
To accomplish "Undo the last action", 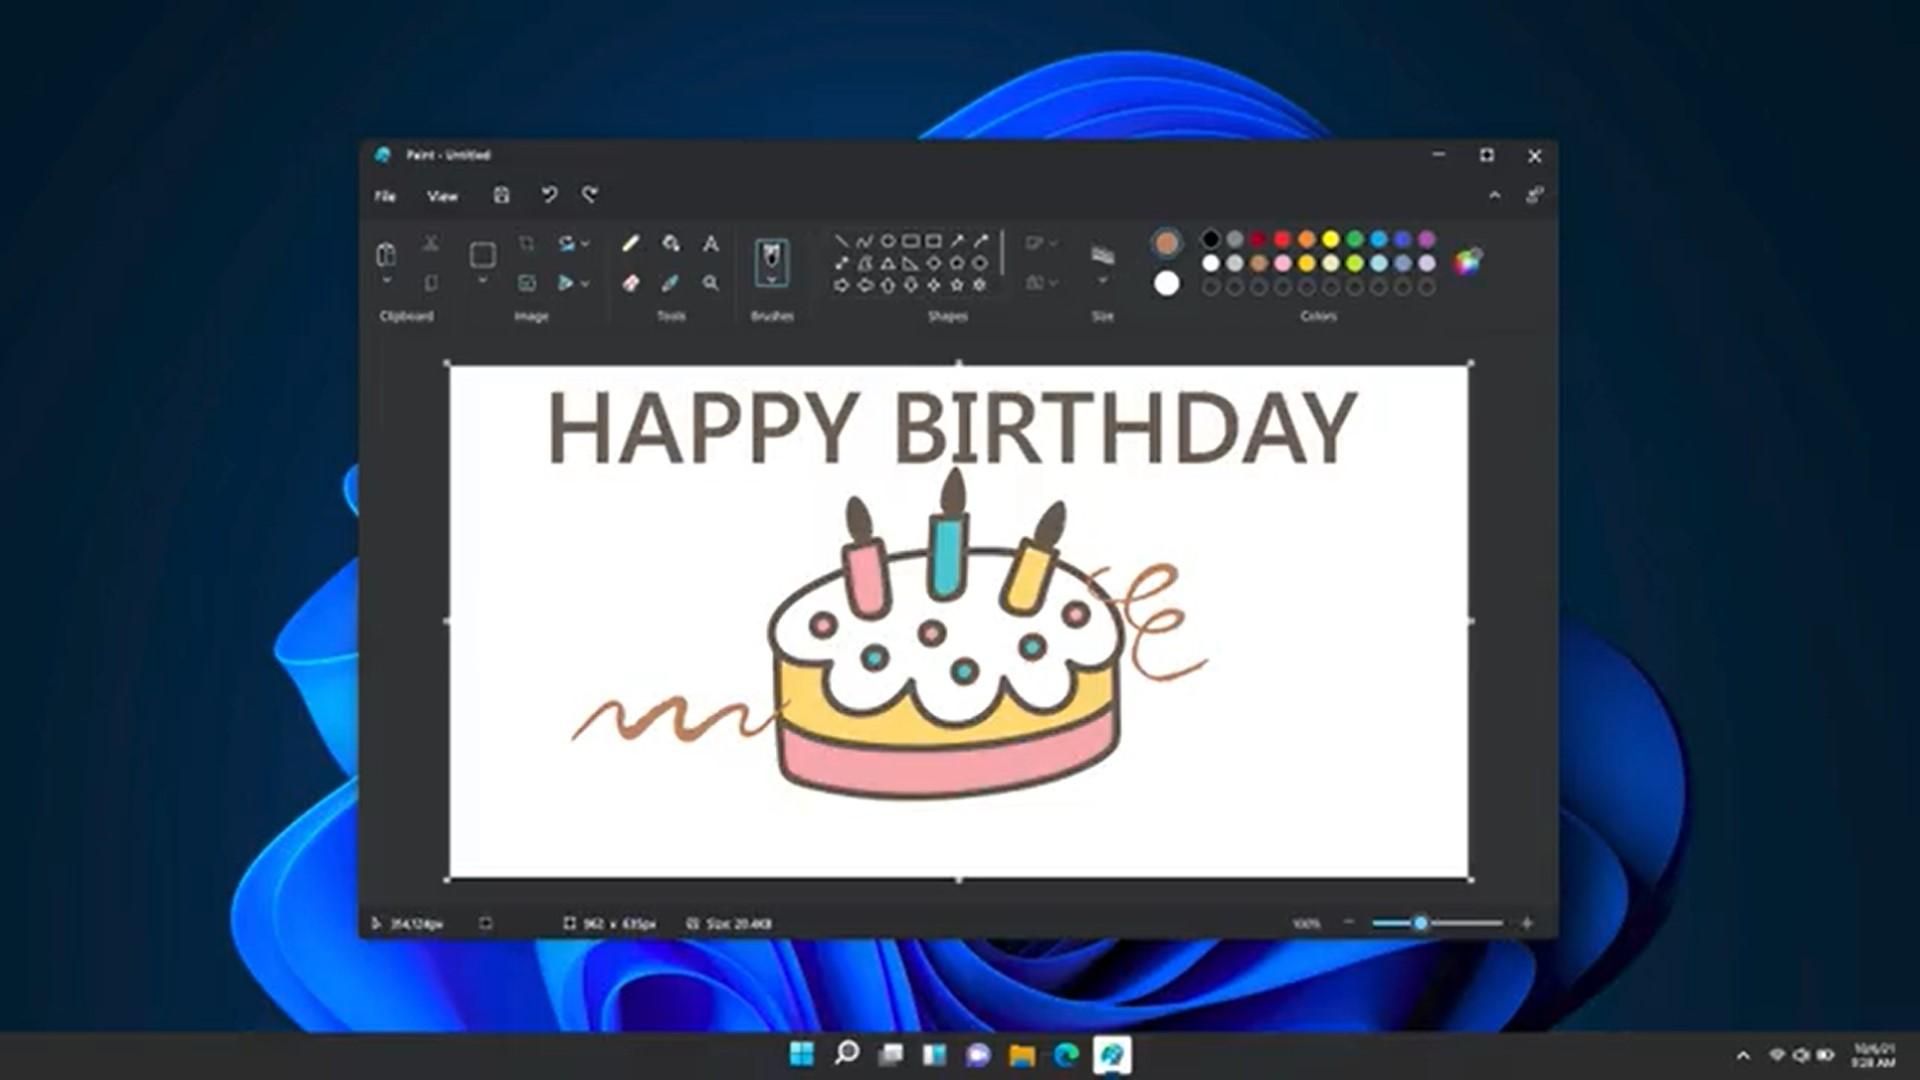I will [x=548, y=195].
